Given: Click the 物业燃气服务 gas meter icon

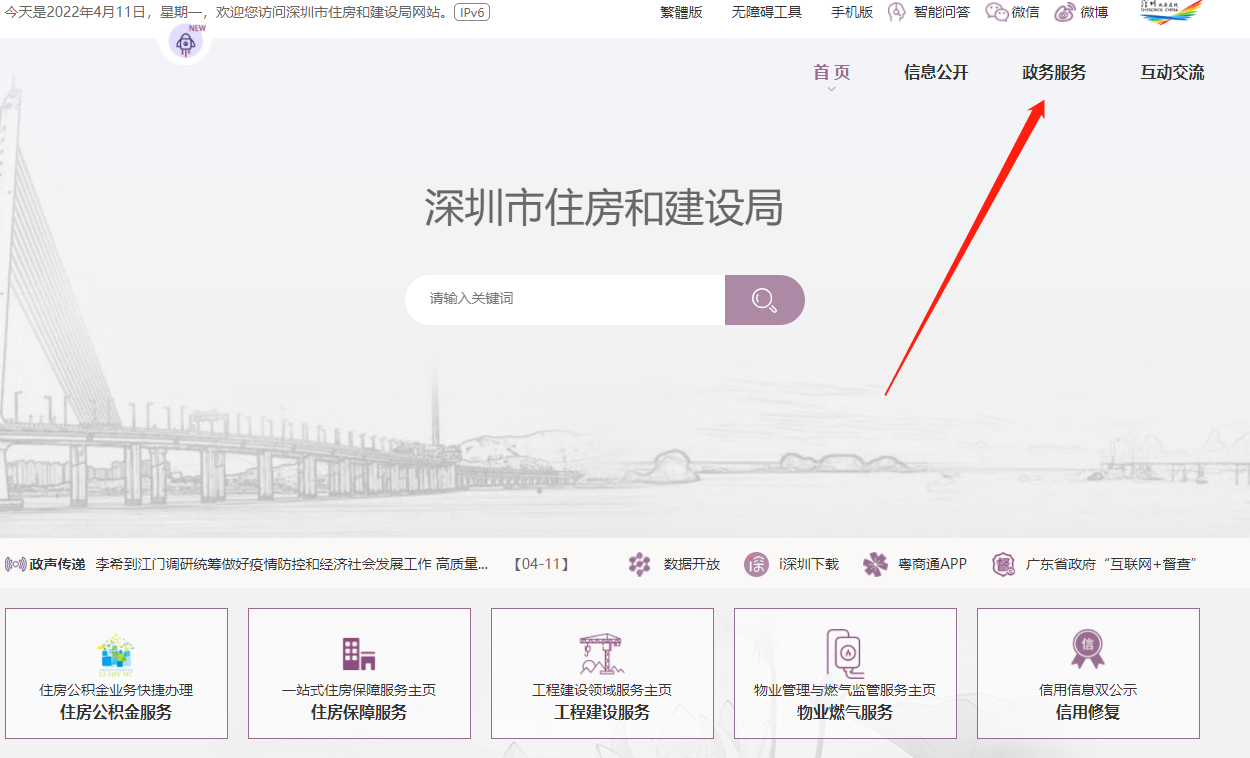Looking at the screenshot, I should pos(845,653).
